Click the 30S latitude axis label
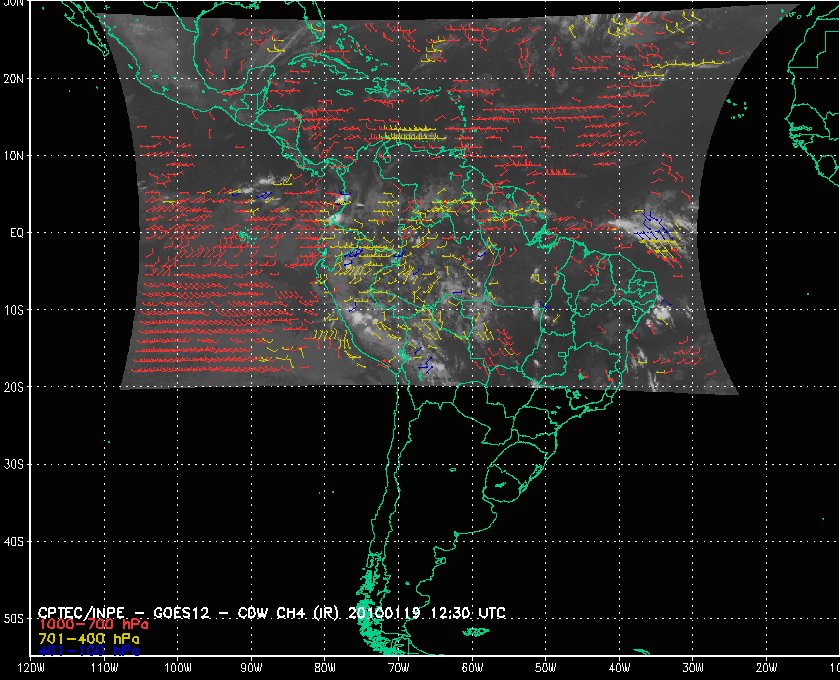840x680 pixels. tap(14, 464)
